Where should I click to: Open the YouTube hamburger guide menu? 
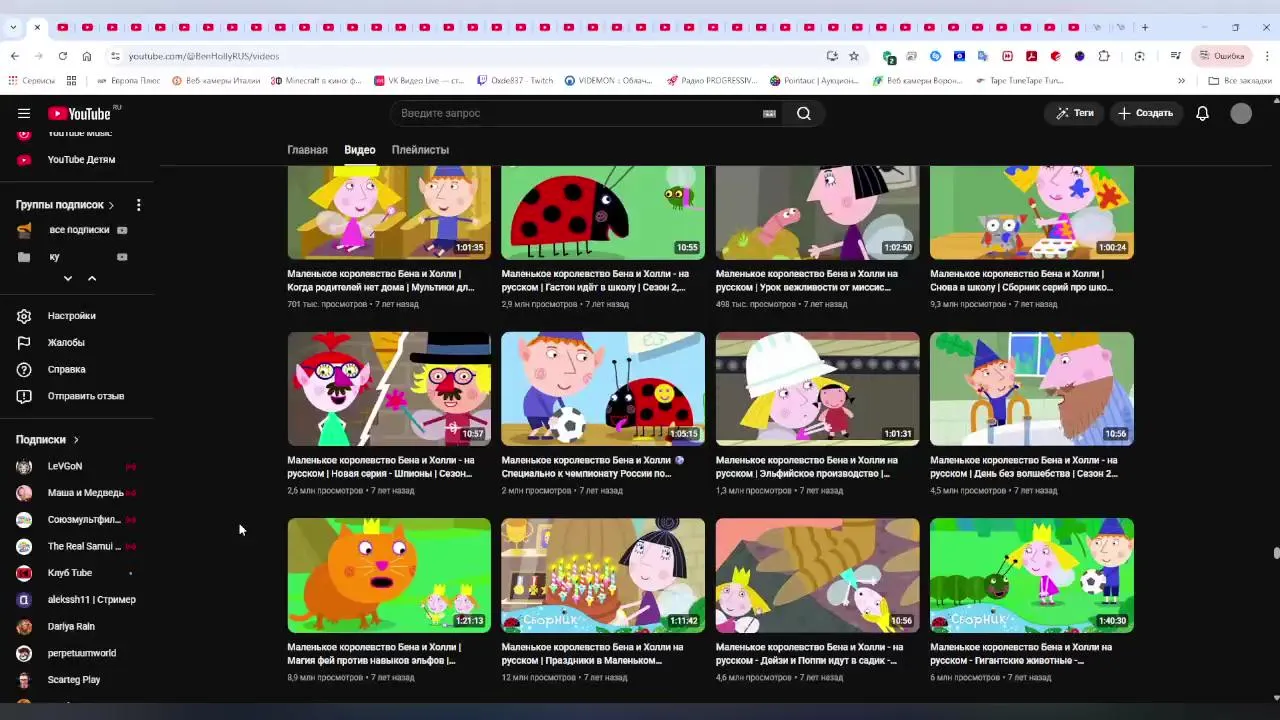pos(24,113)
